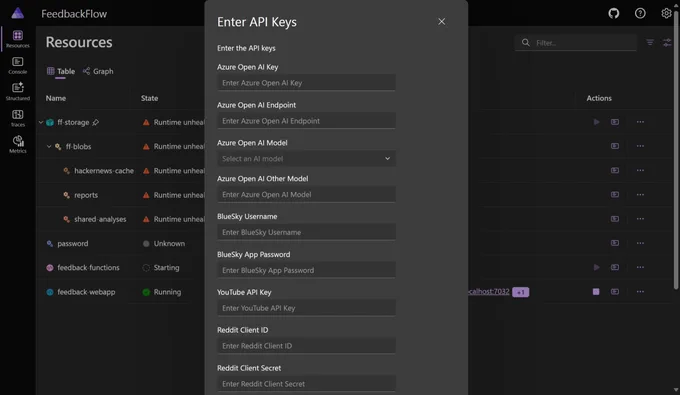Viewport: 680px width, 395px height.
Task: Open more actions for feedback-functions
Action: [640, 268]
